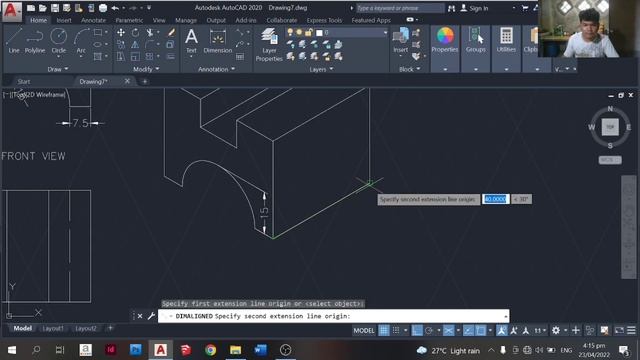The width and height of the screenshot is (640, 360).
Task: Click the Trim tool in Modify
Action: click(150, 33)
